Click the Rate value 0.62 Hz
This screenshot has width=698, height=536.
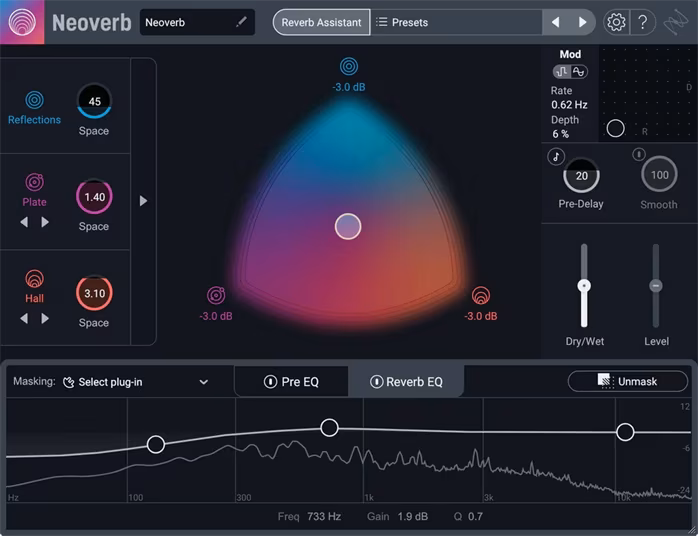click(569, 105)
